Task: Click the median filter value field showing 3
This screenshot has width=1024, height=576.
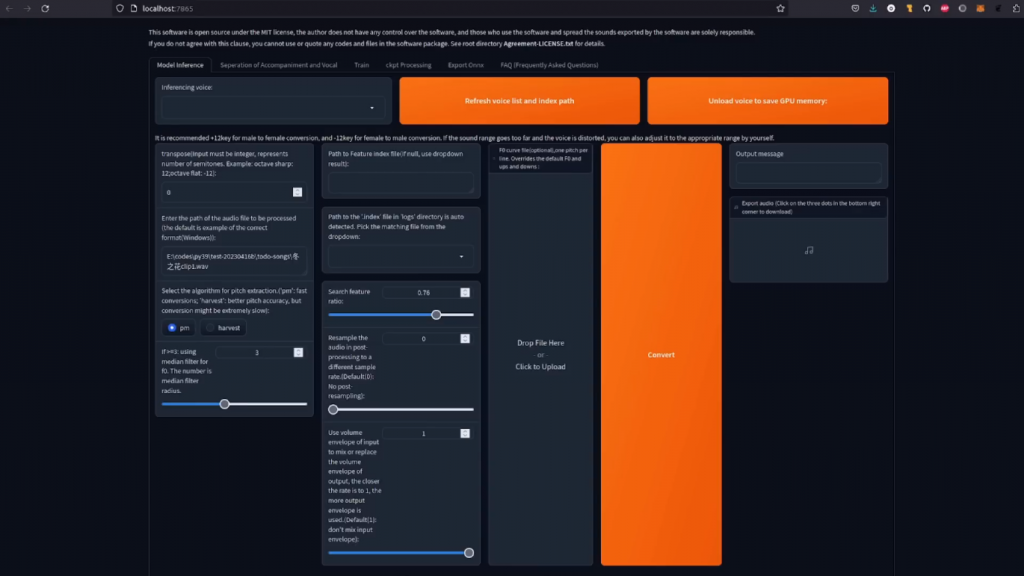Action: tap(257, 353)
